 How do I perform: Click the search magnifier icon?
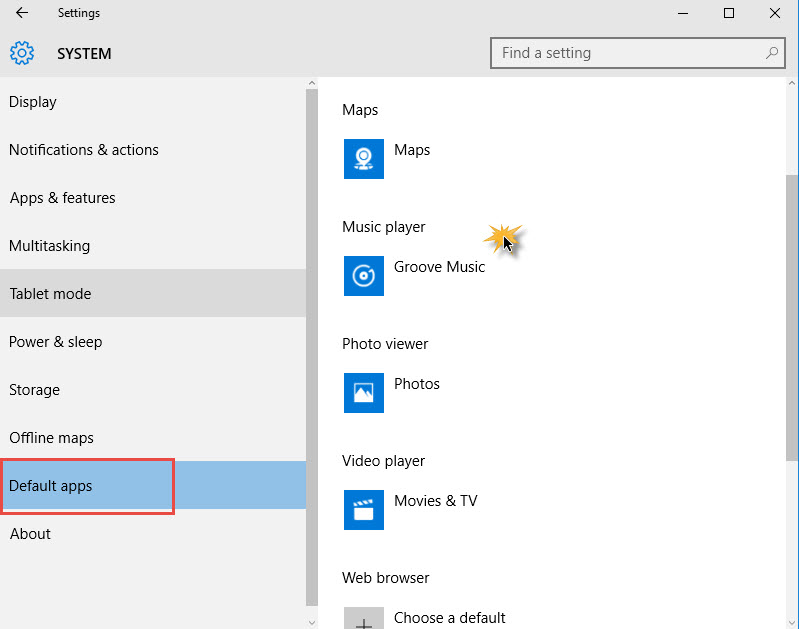click(771, 53)
